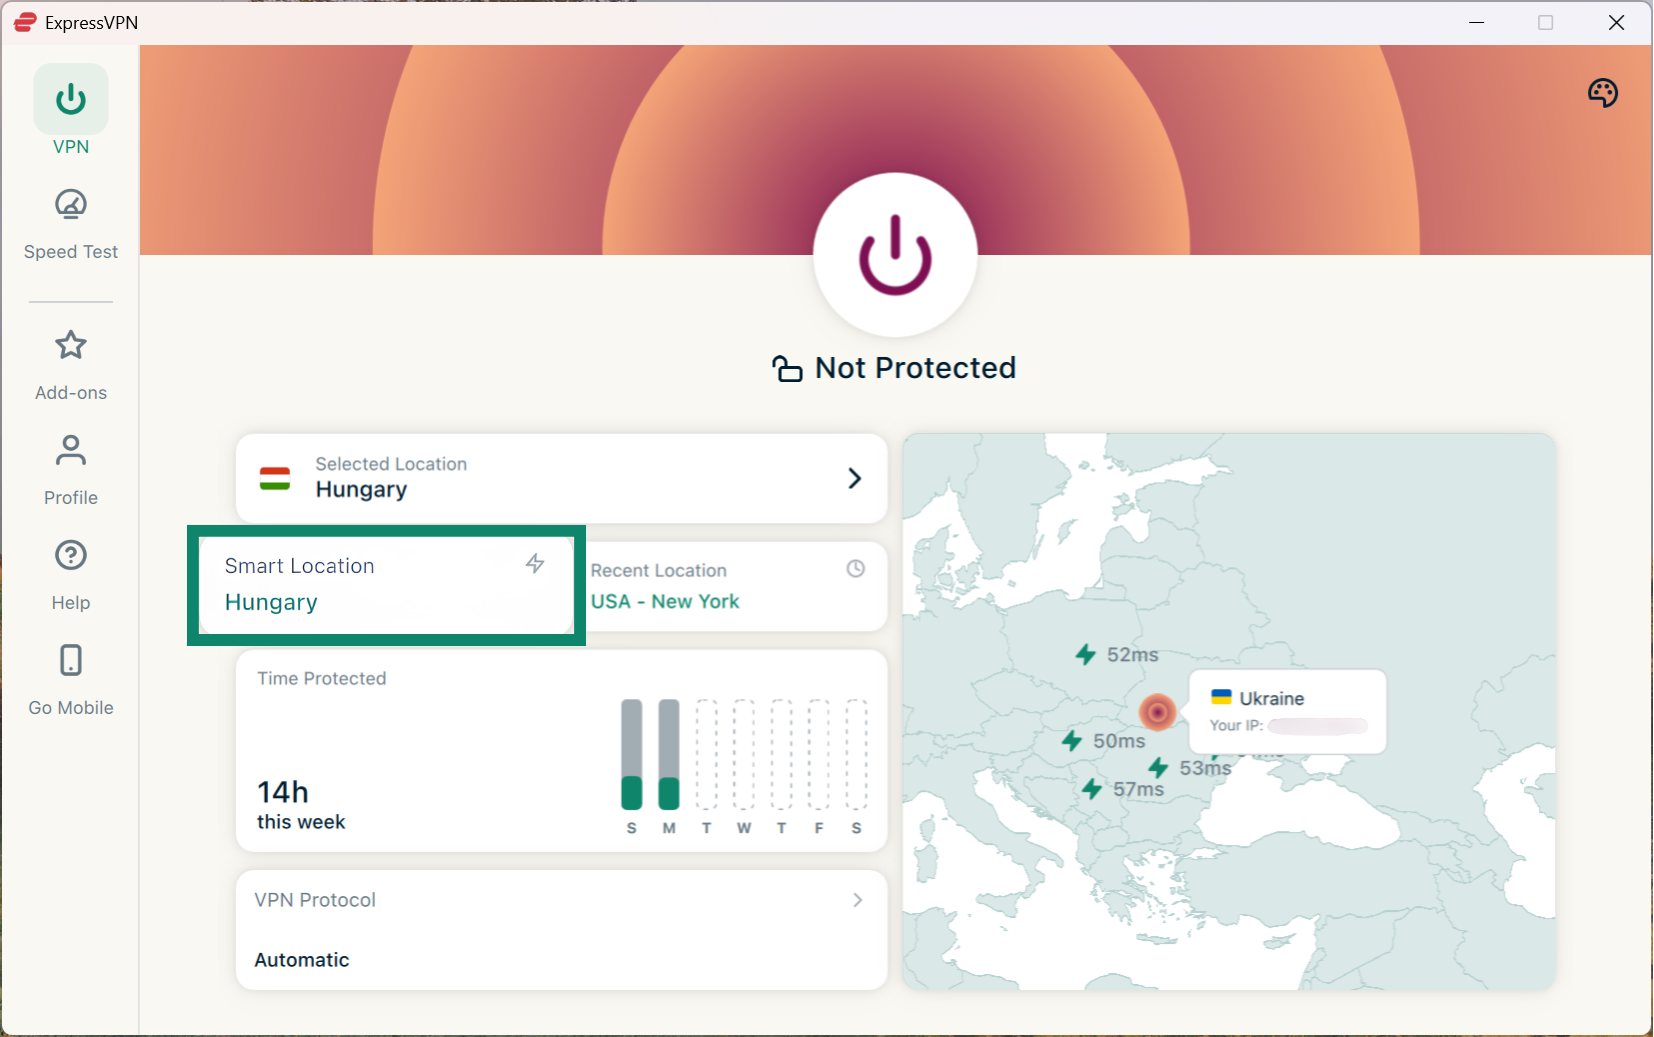1654x1037 pixels.
Task: Connect to Recent Location USA - New York
Action: [737, 586]
